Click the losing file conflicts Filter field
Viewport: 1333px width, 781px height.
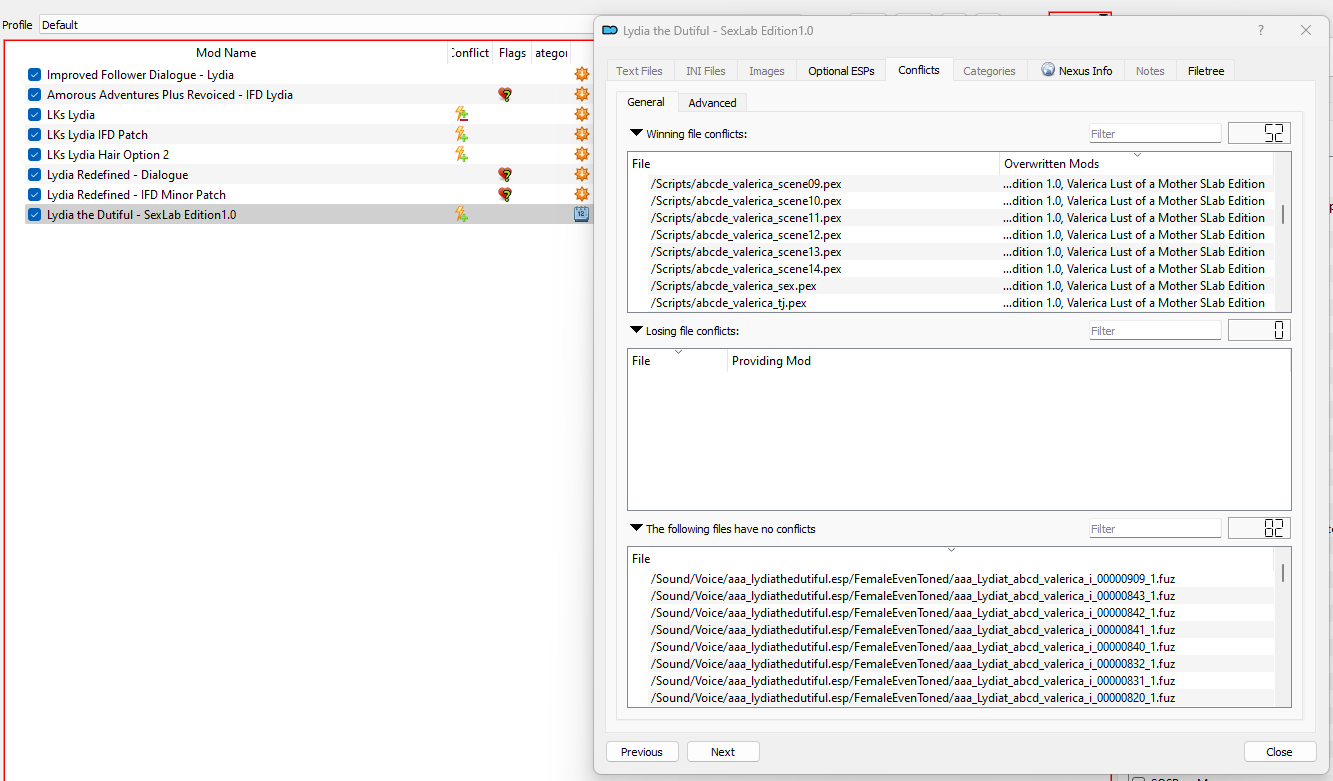coord(1155,330)
